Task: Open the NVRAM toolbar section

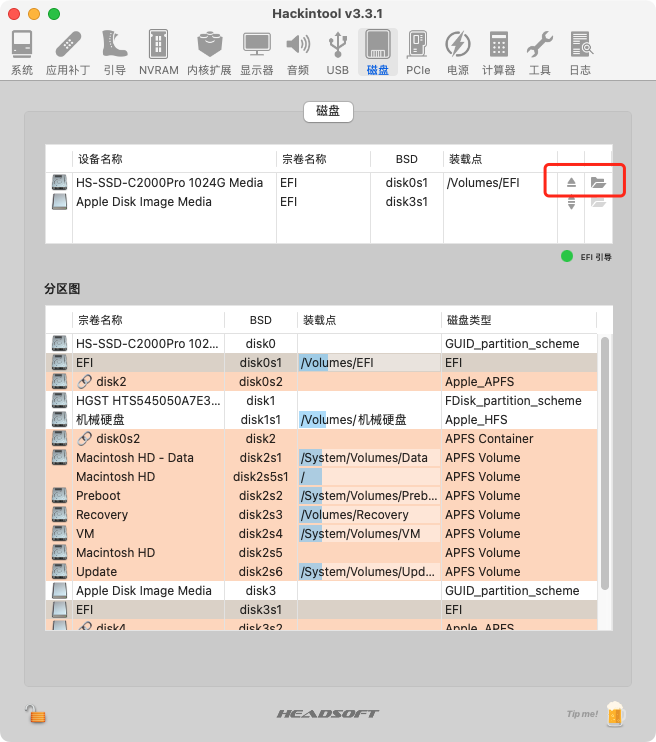Action: [x=159, y=53]
